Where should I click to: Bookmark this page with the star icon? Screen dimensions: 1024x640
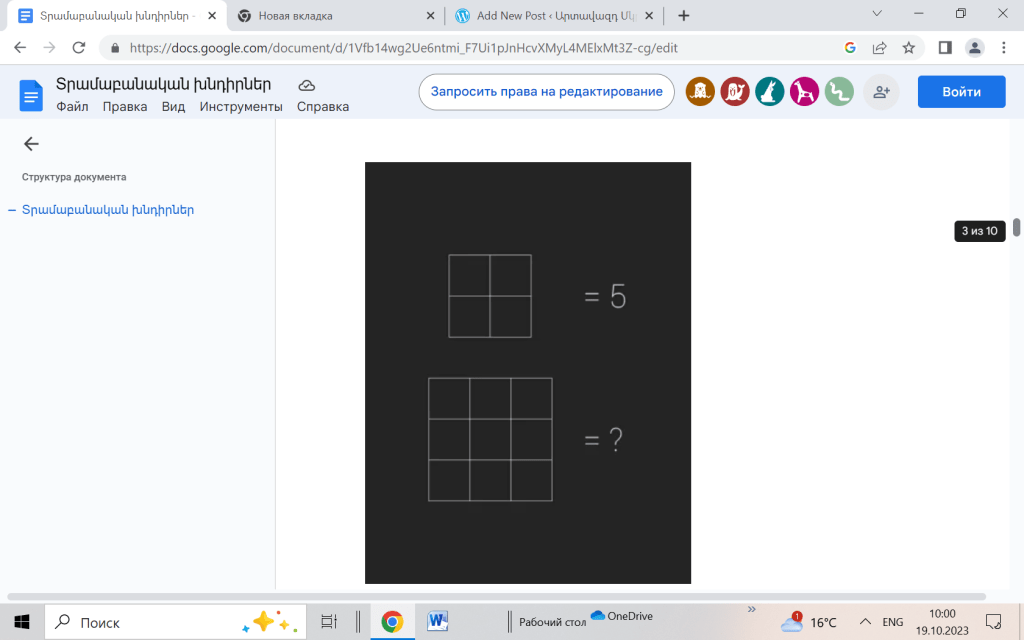pyautogui.click(x=908, y=47)
